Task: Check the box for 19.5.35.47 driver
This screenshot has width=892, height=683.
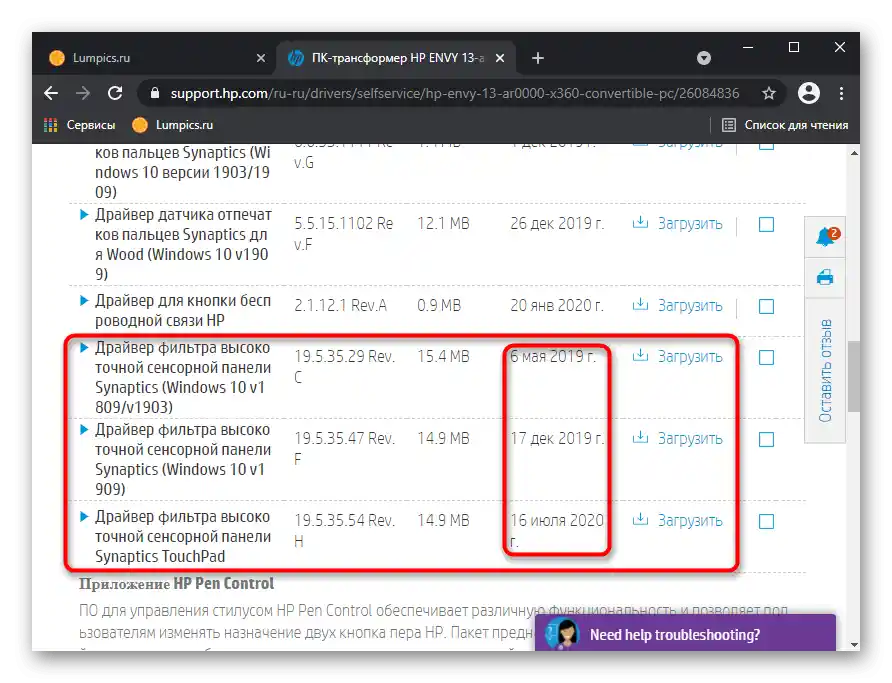Action: [x=766, y=440]
